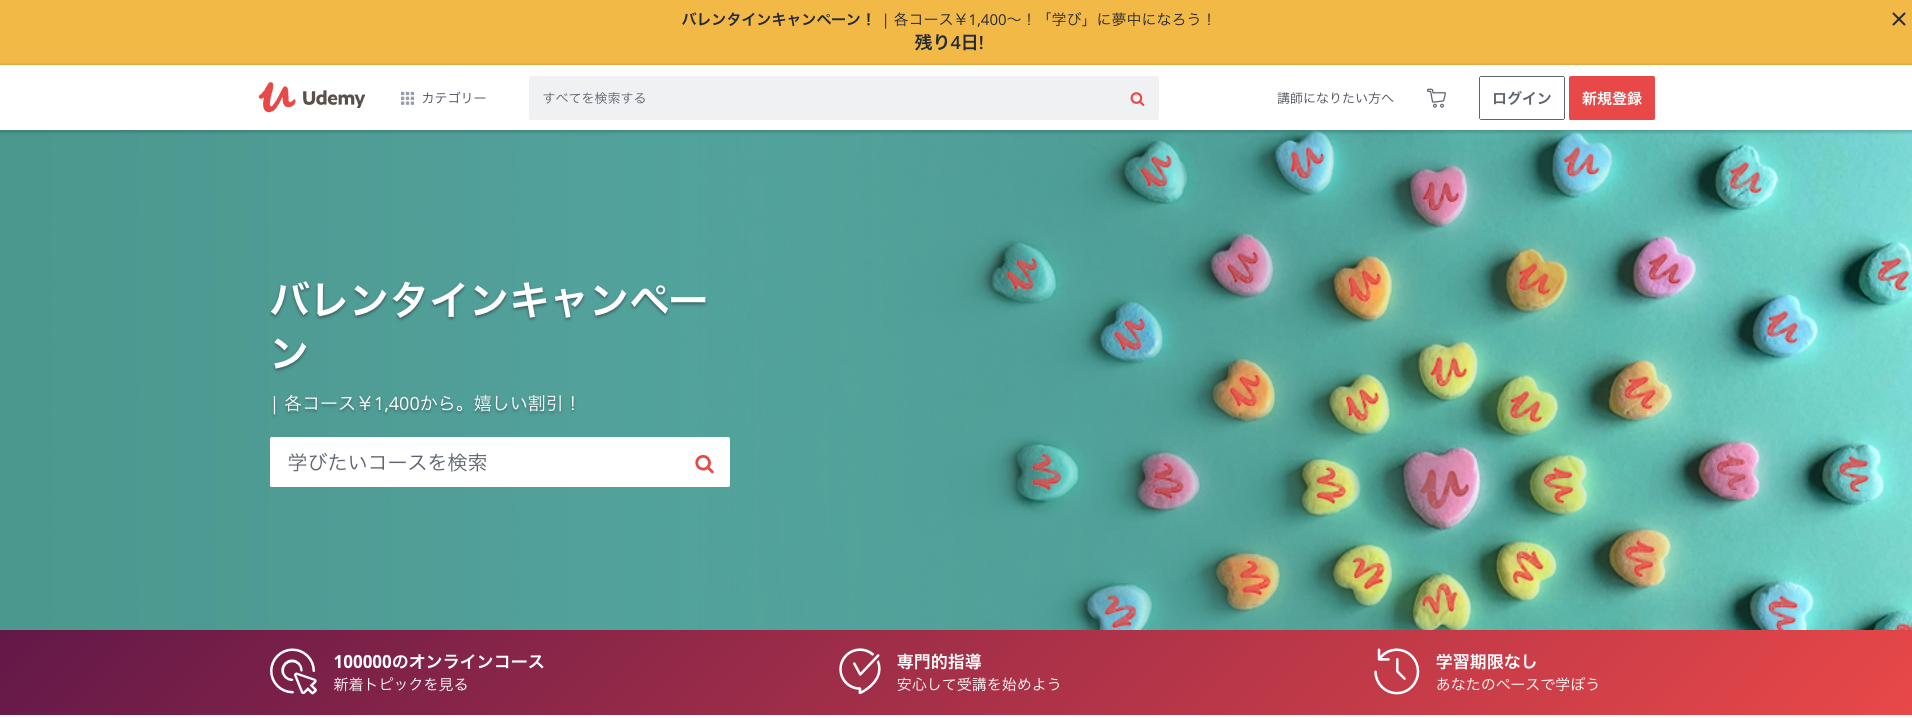The height and width of the screenshot is (718, 1912).
Task: Click the Udemy logo
Action: (x=312, y=97)
